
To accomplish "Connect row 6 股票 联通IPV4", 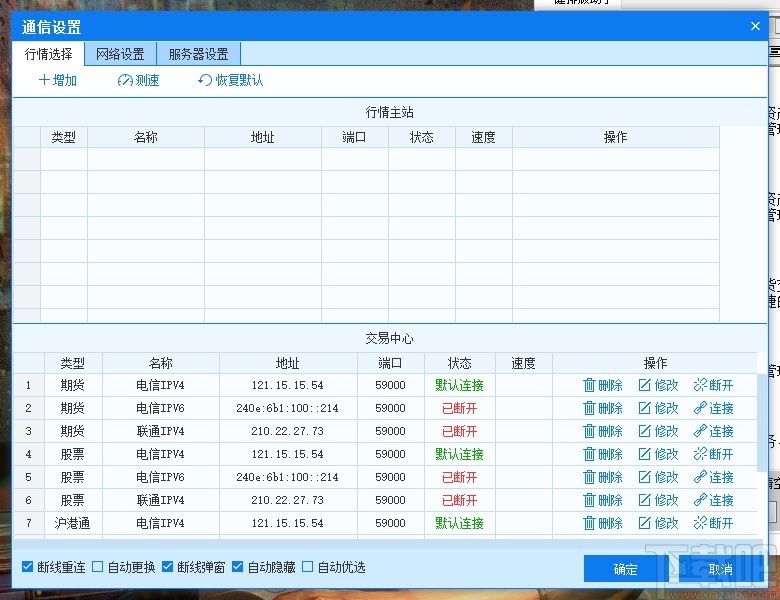I will tap(713, 500).
